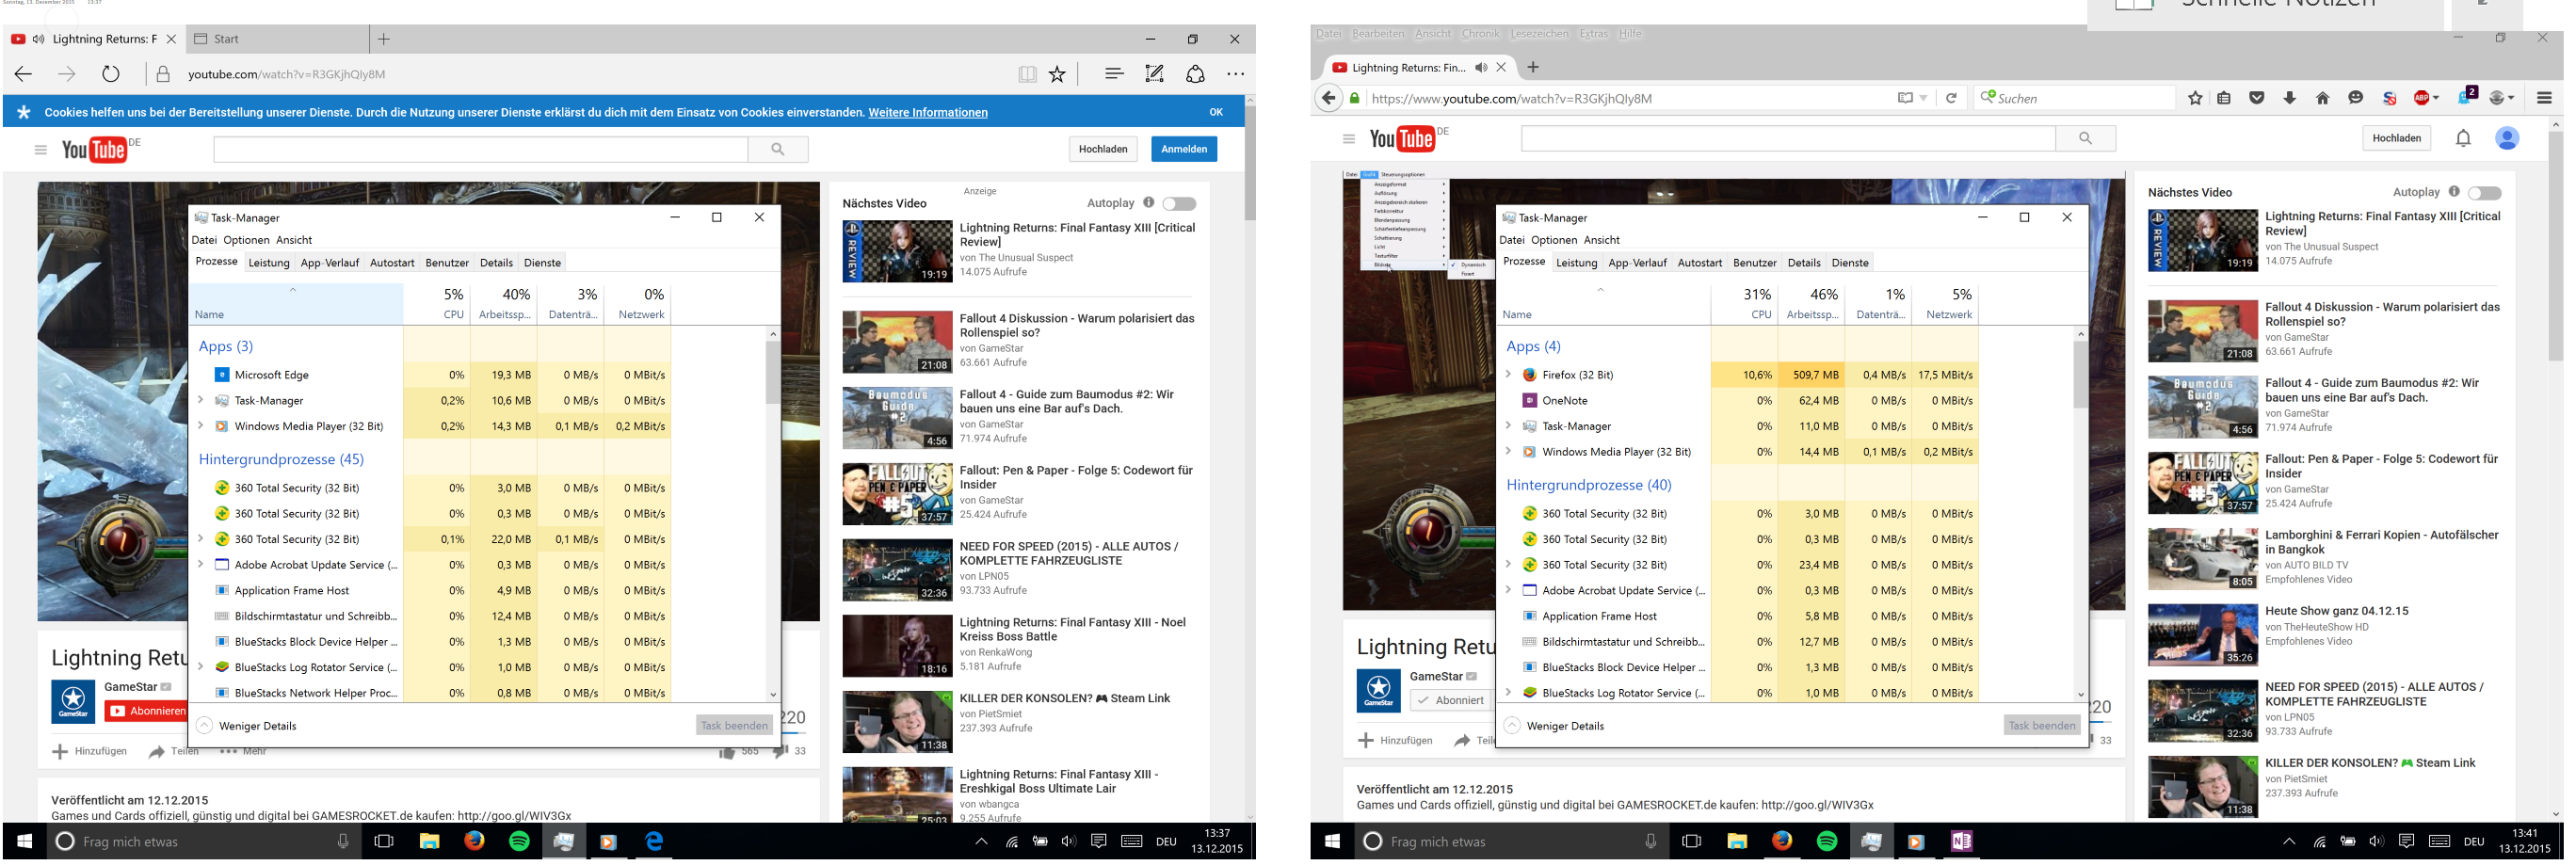Add this page to Edge favorites

pyautogui.click(x=1057, y=74)
